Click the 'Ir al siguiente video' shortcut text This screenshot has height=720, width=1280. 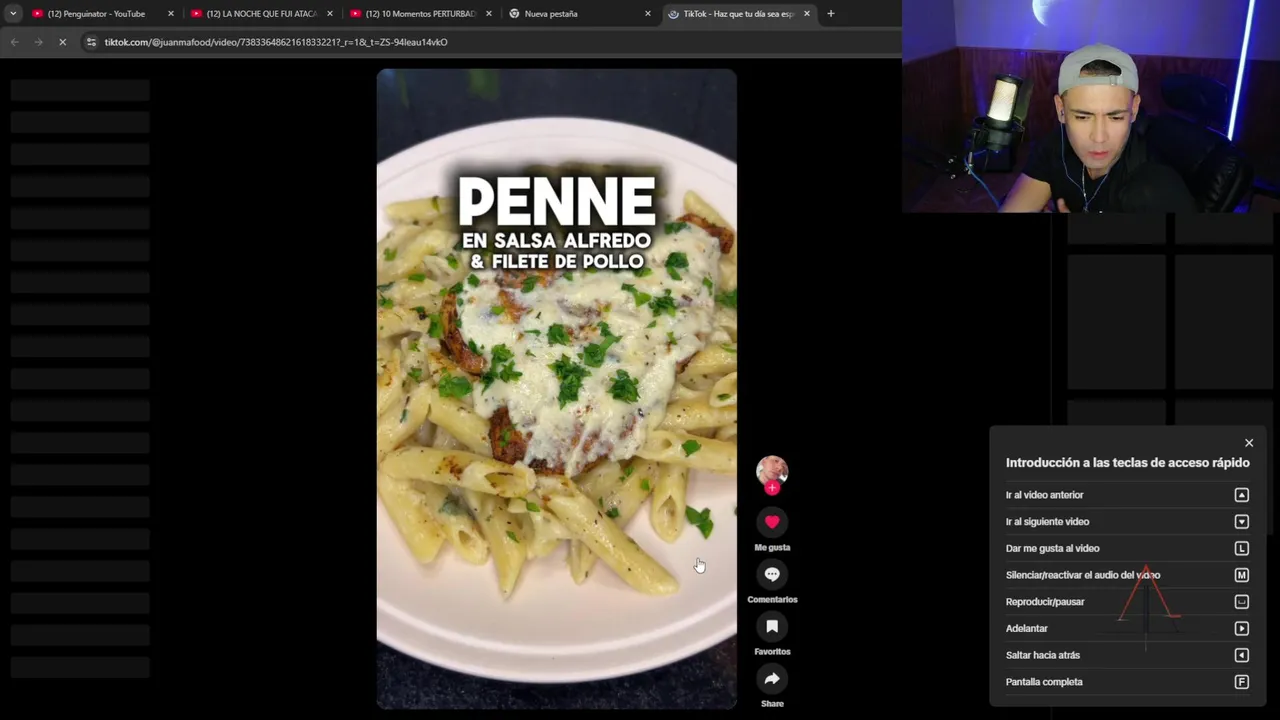pos(1047,522)
